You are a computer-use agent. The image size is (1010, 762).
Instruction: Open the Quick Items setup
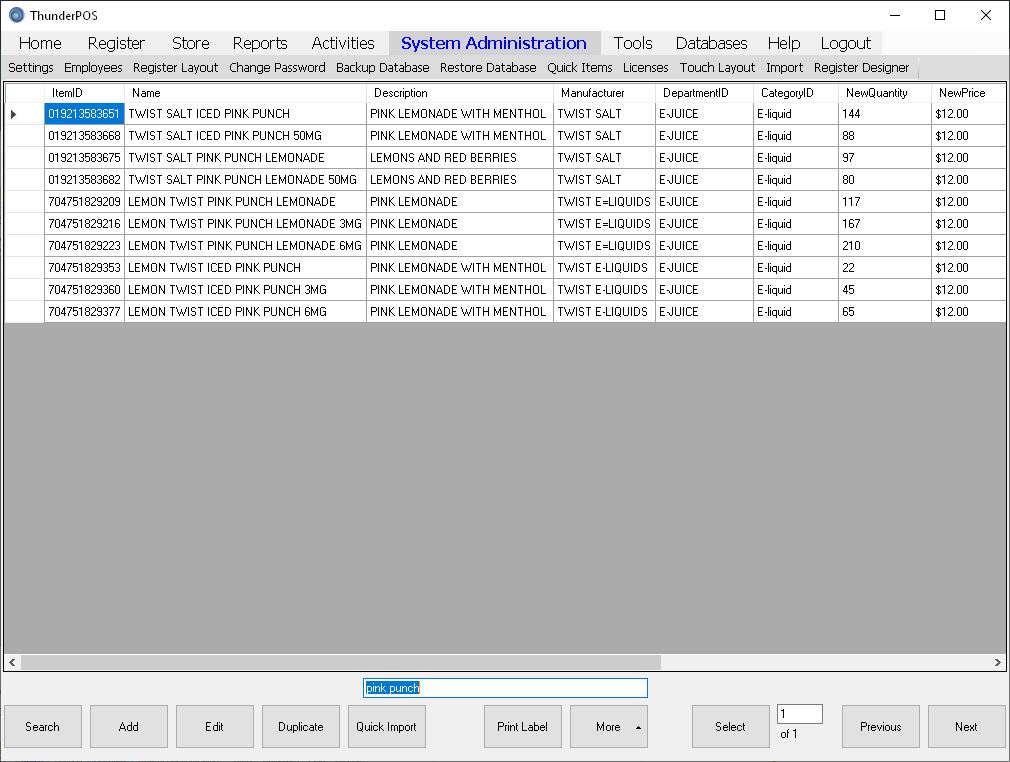point(580,67)
